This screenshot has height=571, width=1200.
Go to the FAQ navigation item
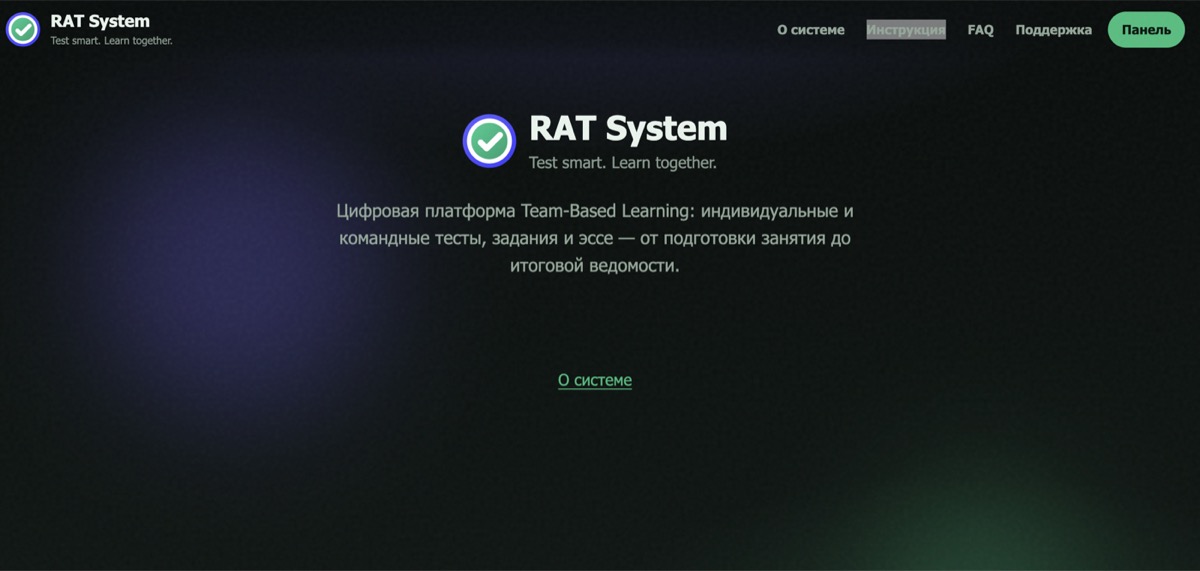click(x=981, y=30)
